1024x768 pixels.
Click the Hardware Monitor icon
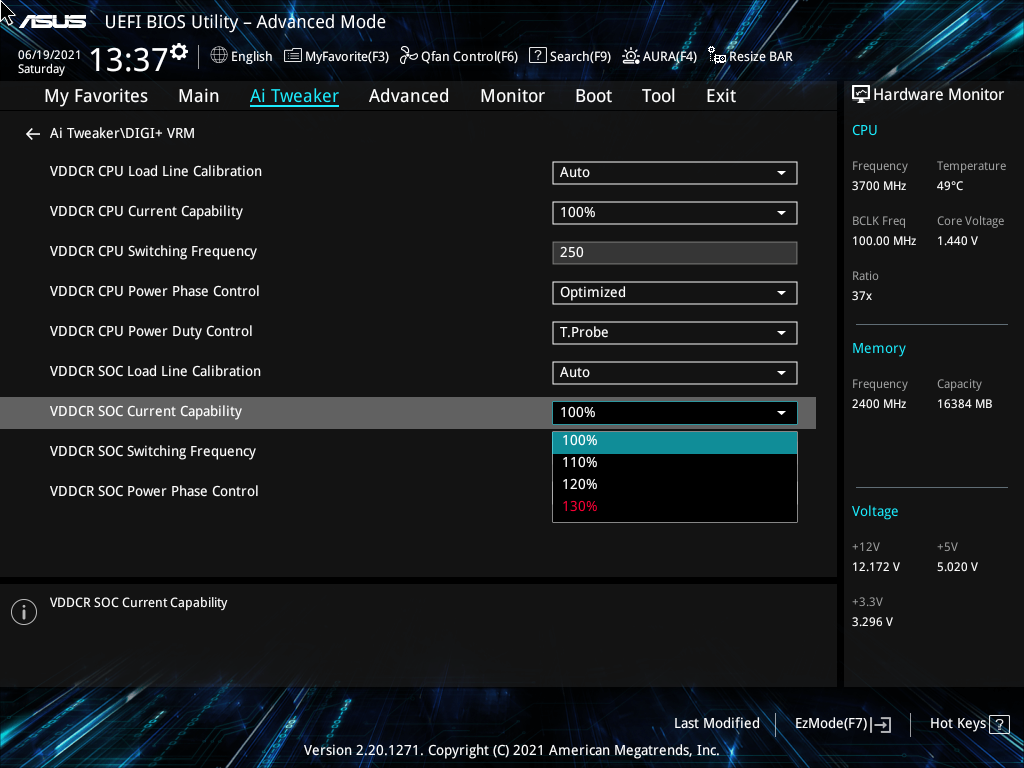click(861, 93)
